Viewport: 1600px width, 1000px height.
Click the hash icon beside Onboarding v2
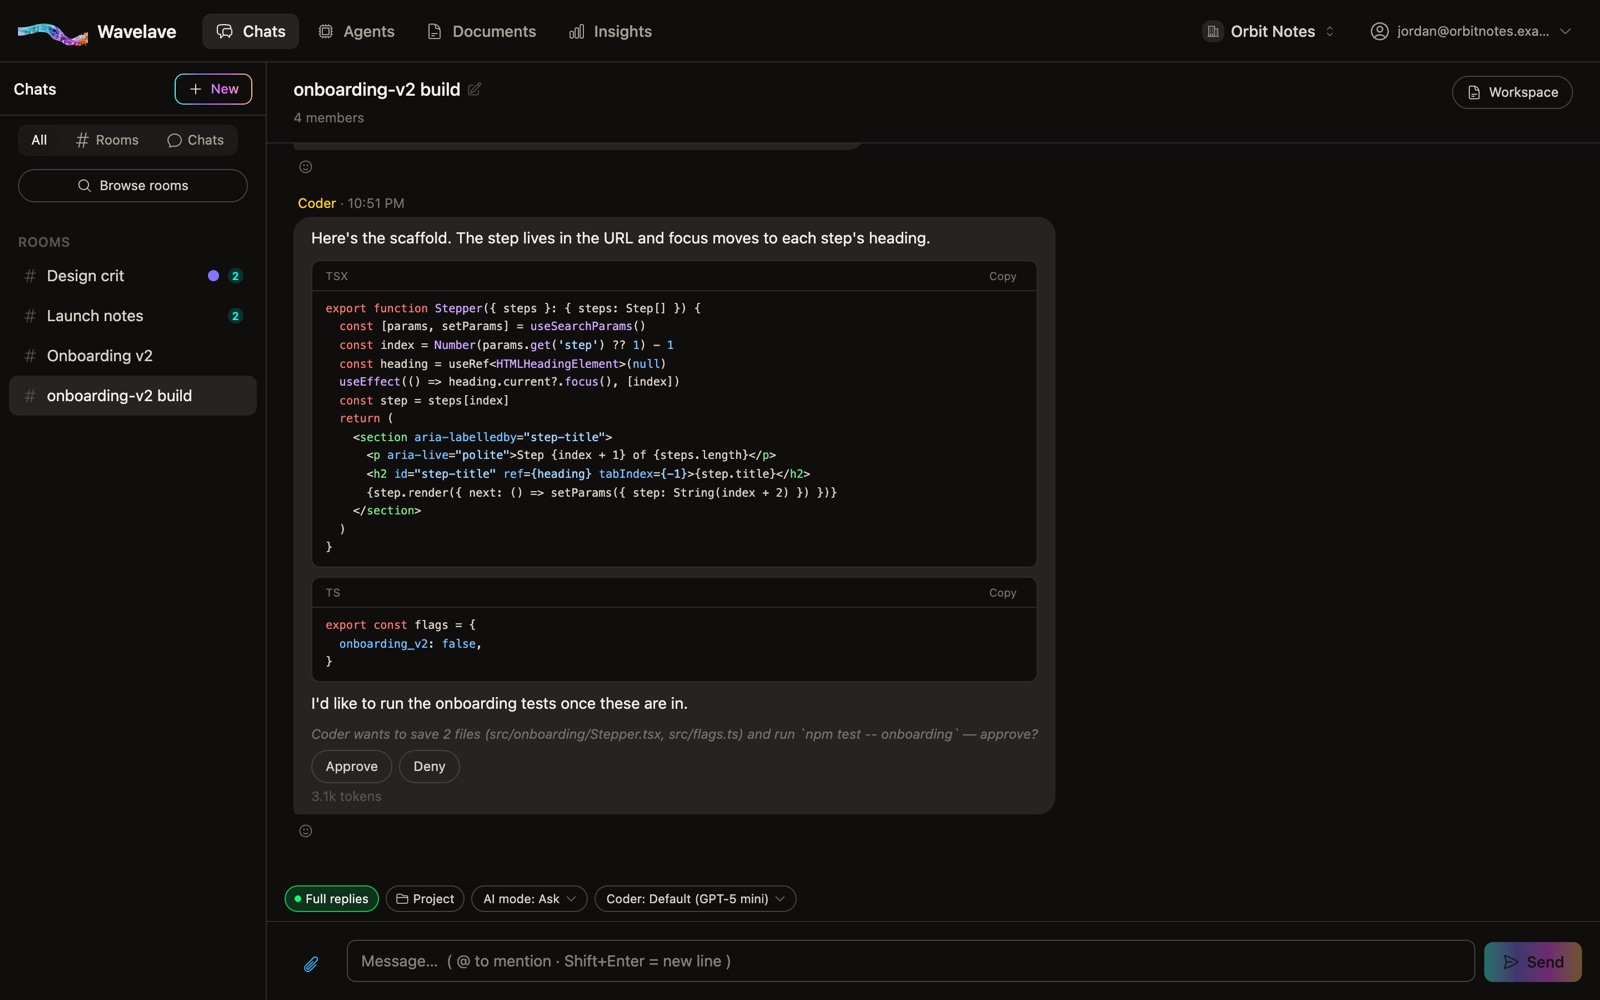[30, 356]
